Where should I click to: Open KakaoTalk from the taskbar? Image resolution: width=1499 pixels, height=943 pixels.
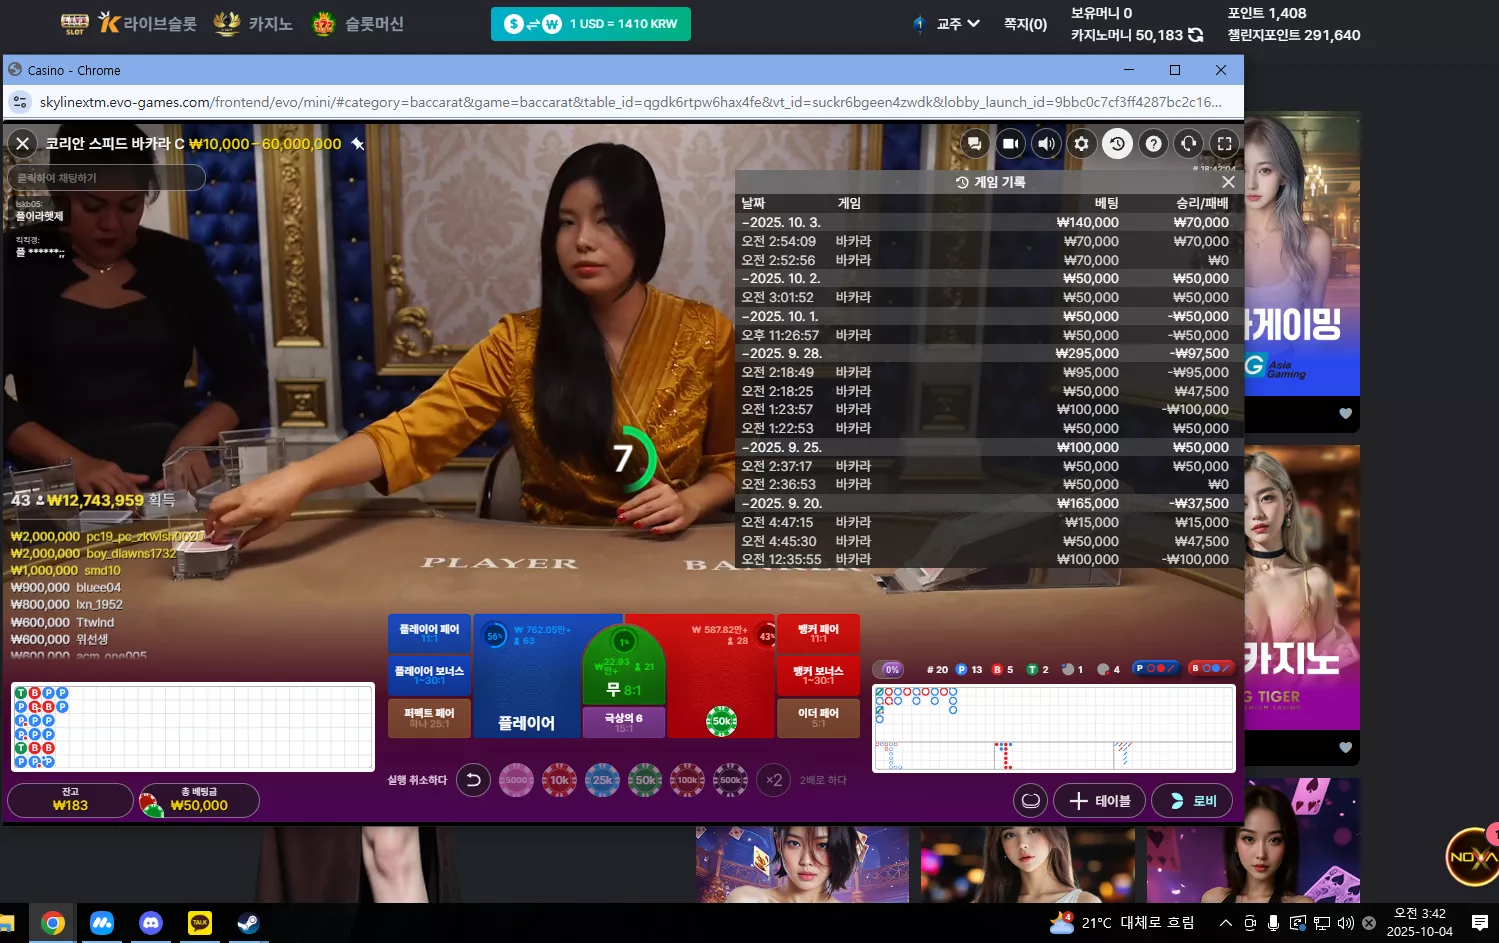(x=200, y=923)
